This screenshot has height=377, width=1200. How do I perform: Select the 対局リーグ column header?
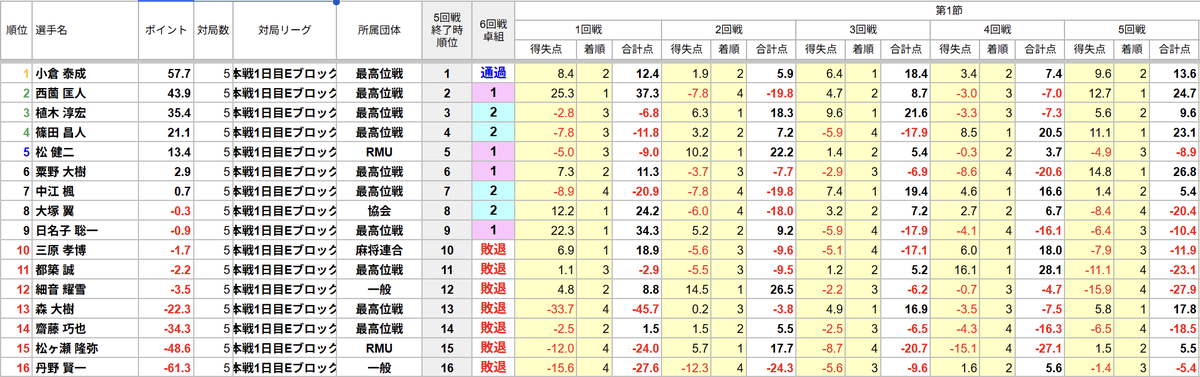click(284, 30)
